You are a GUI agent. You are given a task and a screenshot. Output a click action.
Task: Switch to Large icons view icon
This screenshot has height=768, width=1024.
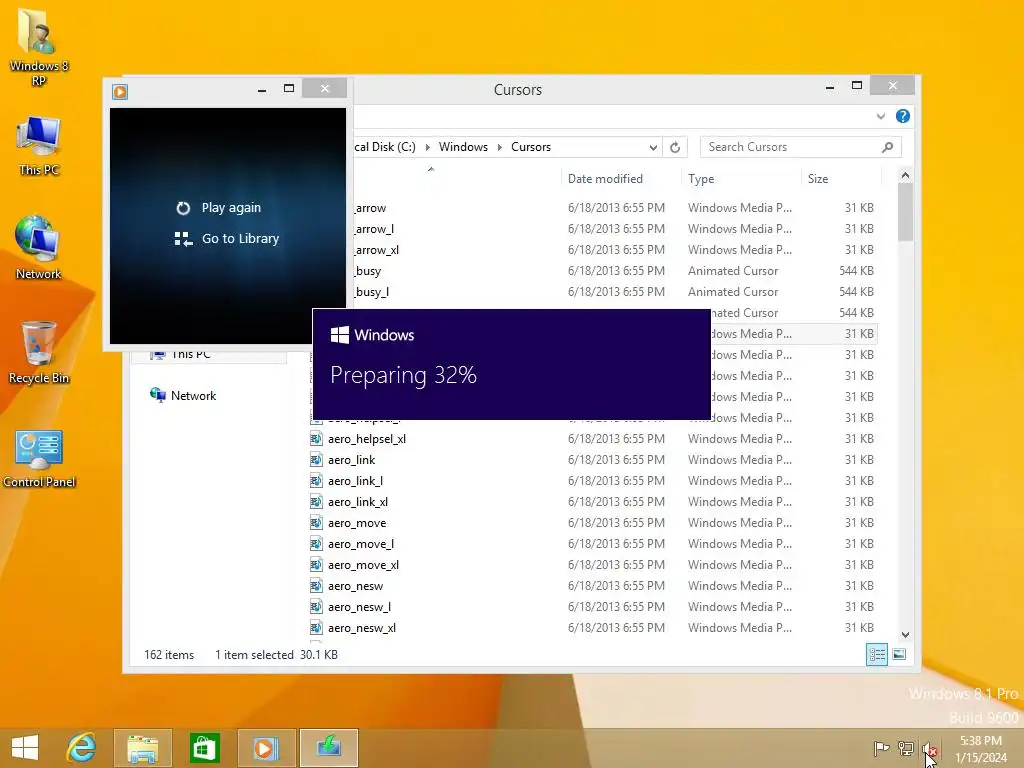(x=899, y=654)
